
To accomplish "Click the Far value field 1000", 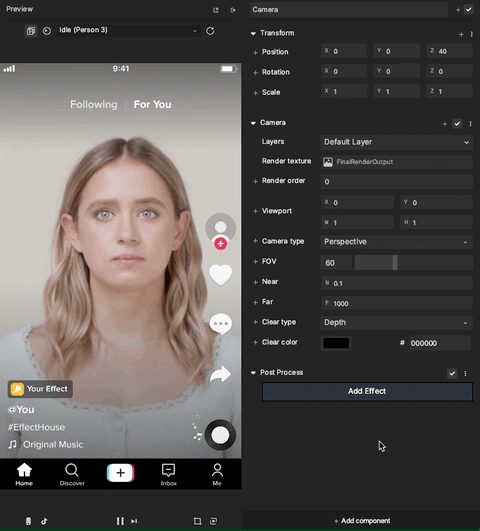I will [396, 303].
